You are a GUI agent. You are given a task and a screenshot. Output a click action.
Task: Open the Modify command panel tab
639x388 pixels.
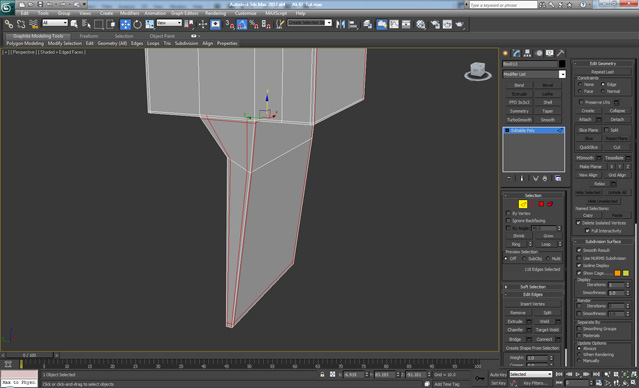(x=516, y=53)
